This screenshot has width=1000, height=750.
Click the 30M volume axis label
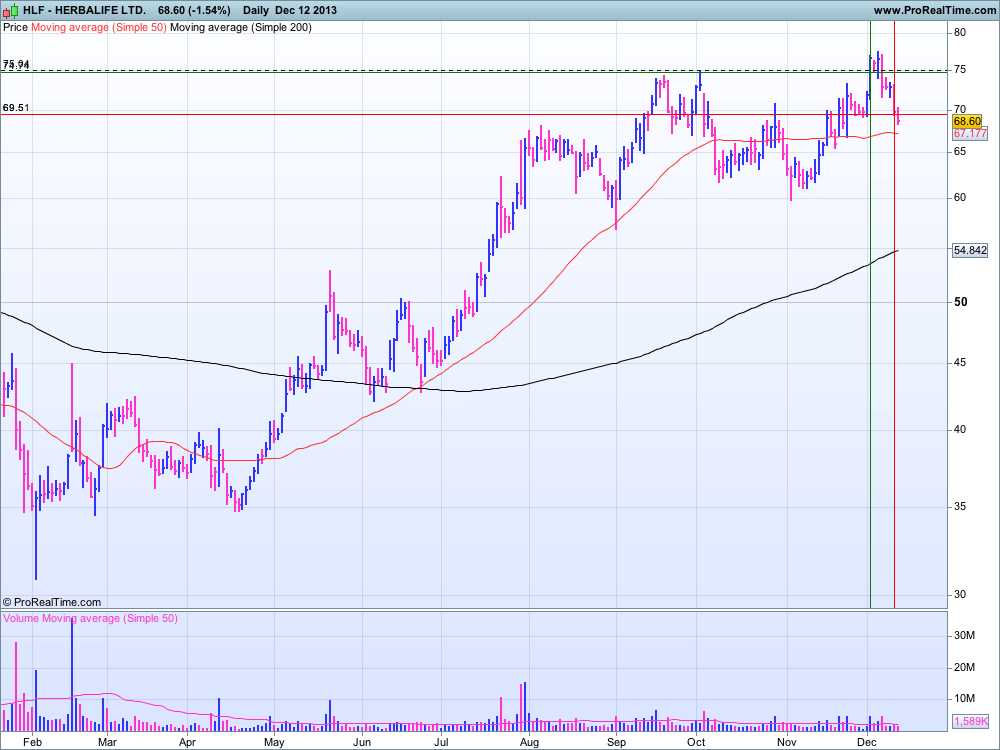[964, 636]
